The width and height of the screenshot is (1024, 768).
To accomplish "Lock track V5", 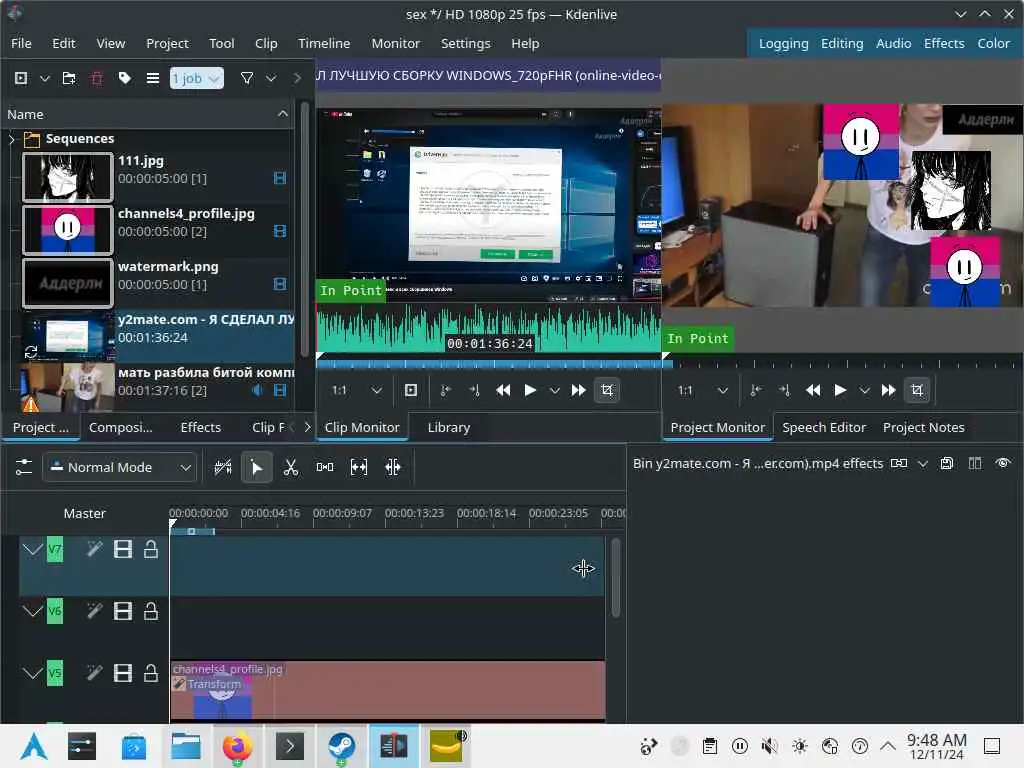I will click(x=151, y=673).
